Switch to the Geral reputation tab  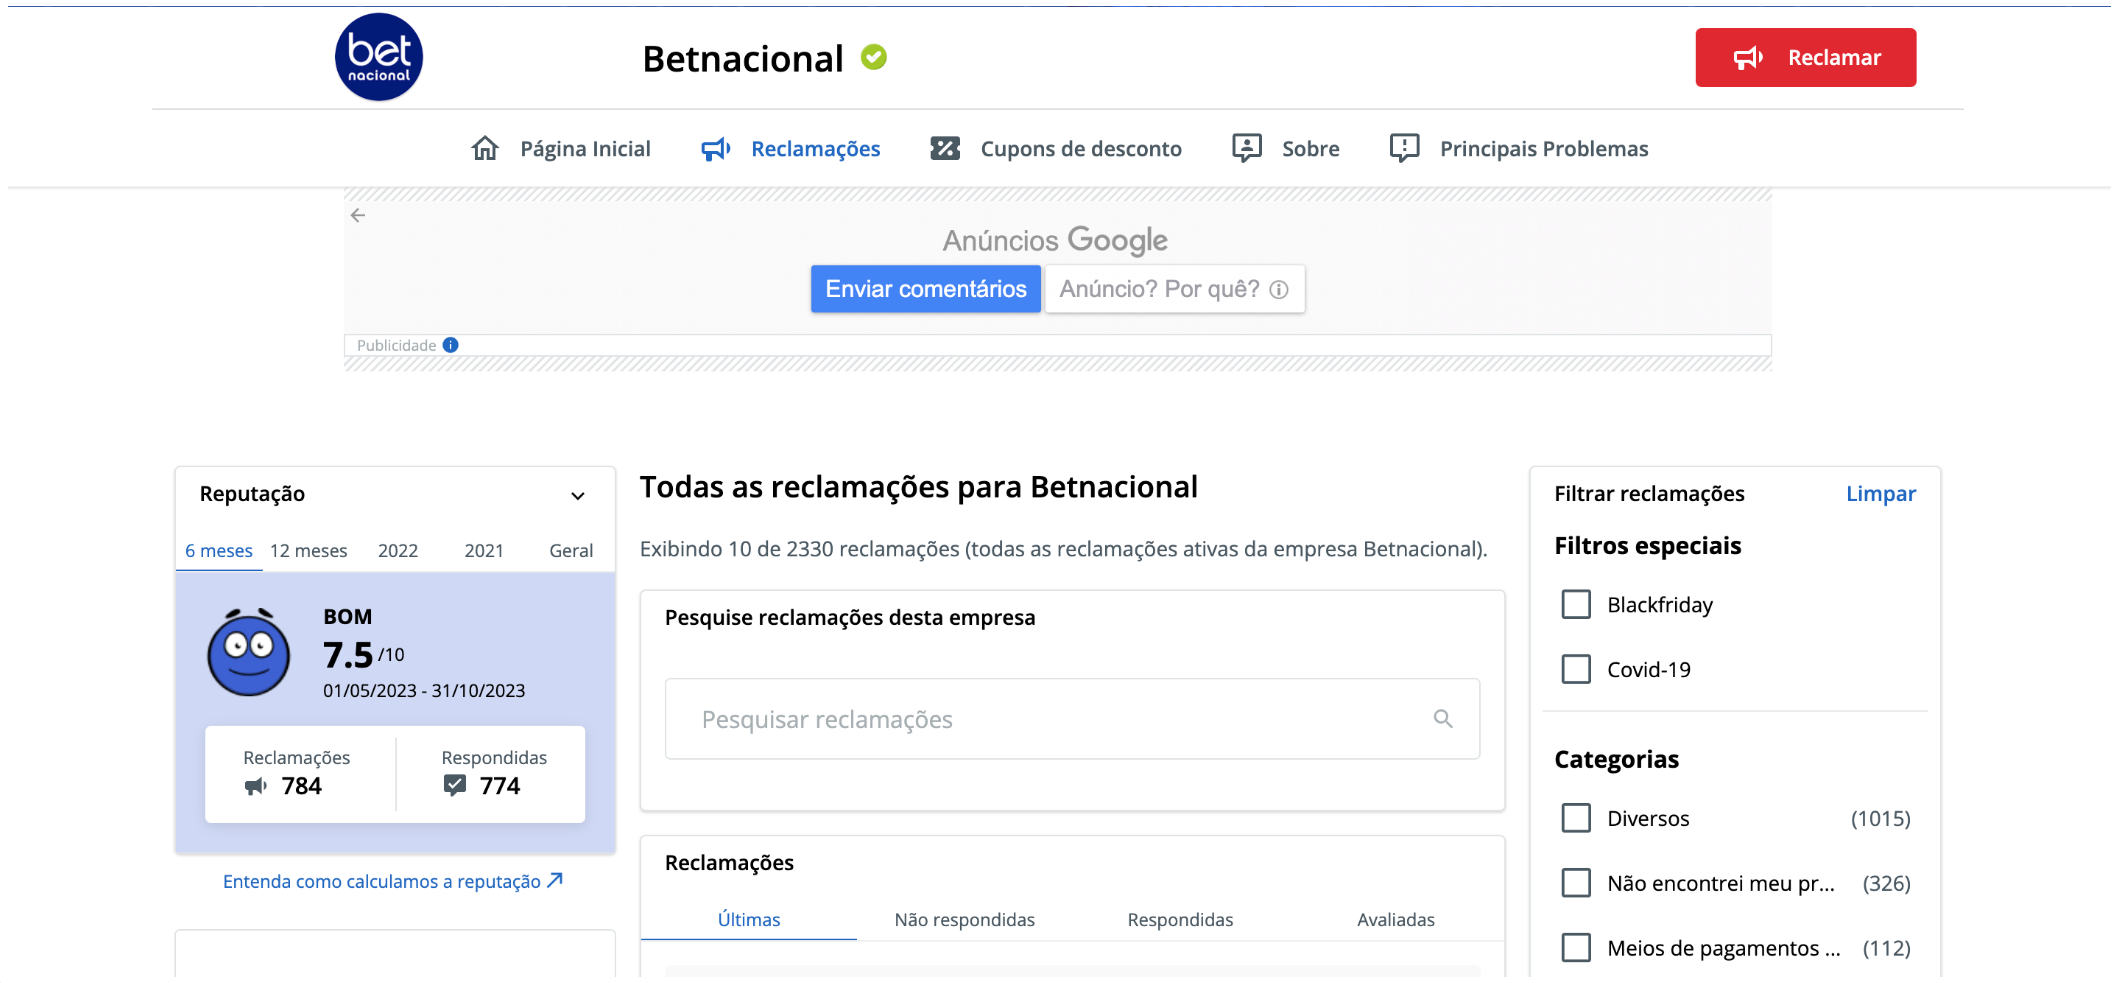click(571, 551)
